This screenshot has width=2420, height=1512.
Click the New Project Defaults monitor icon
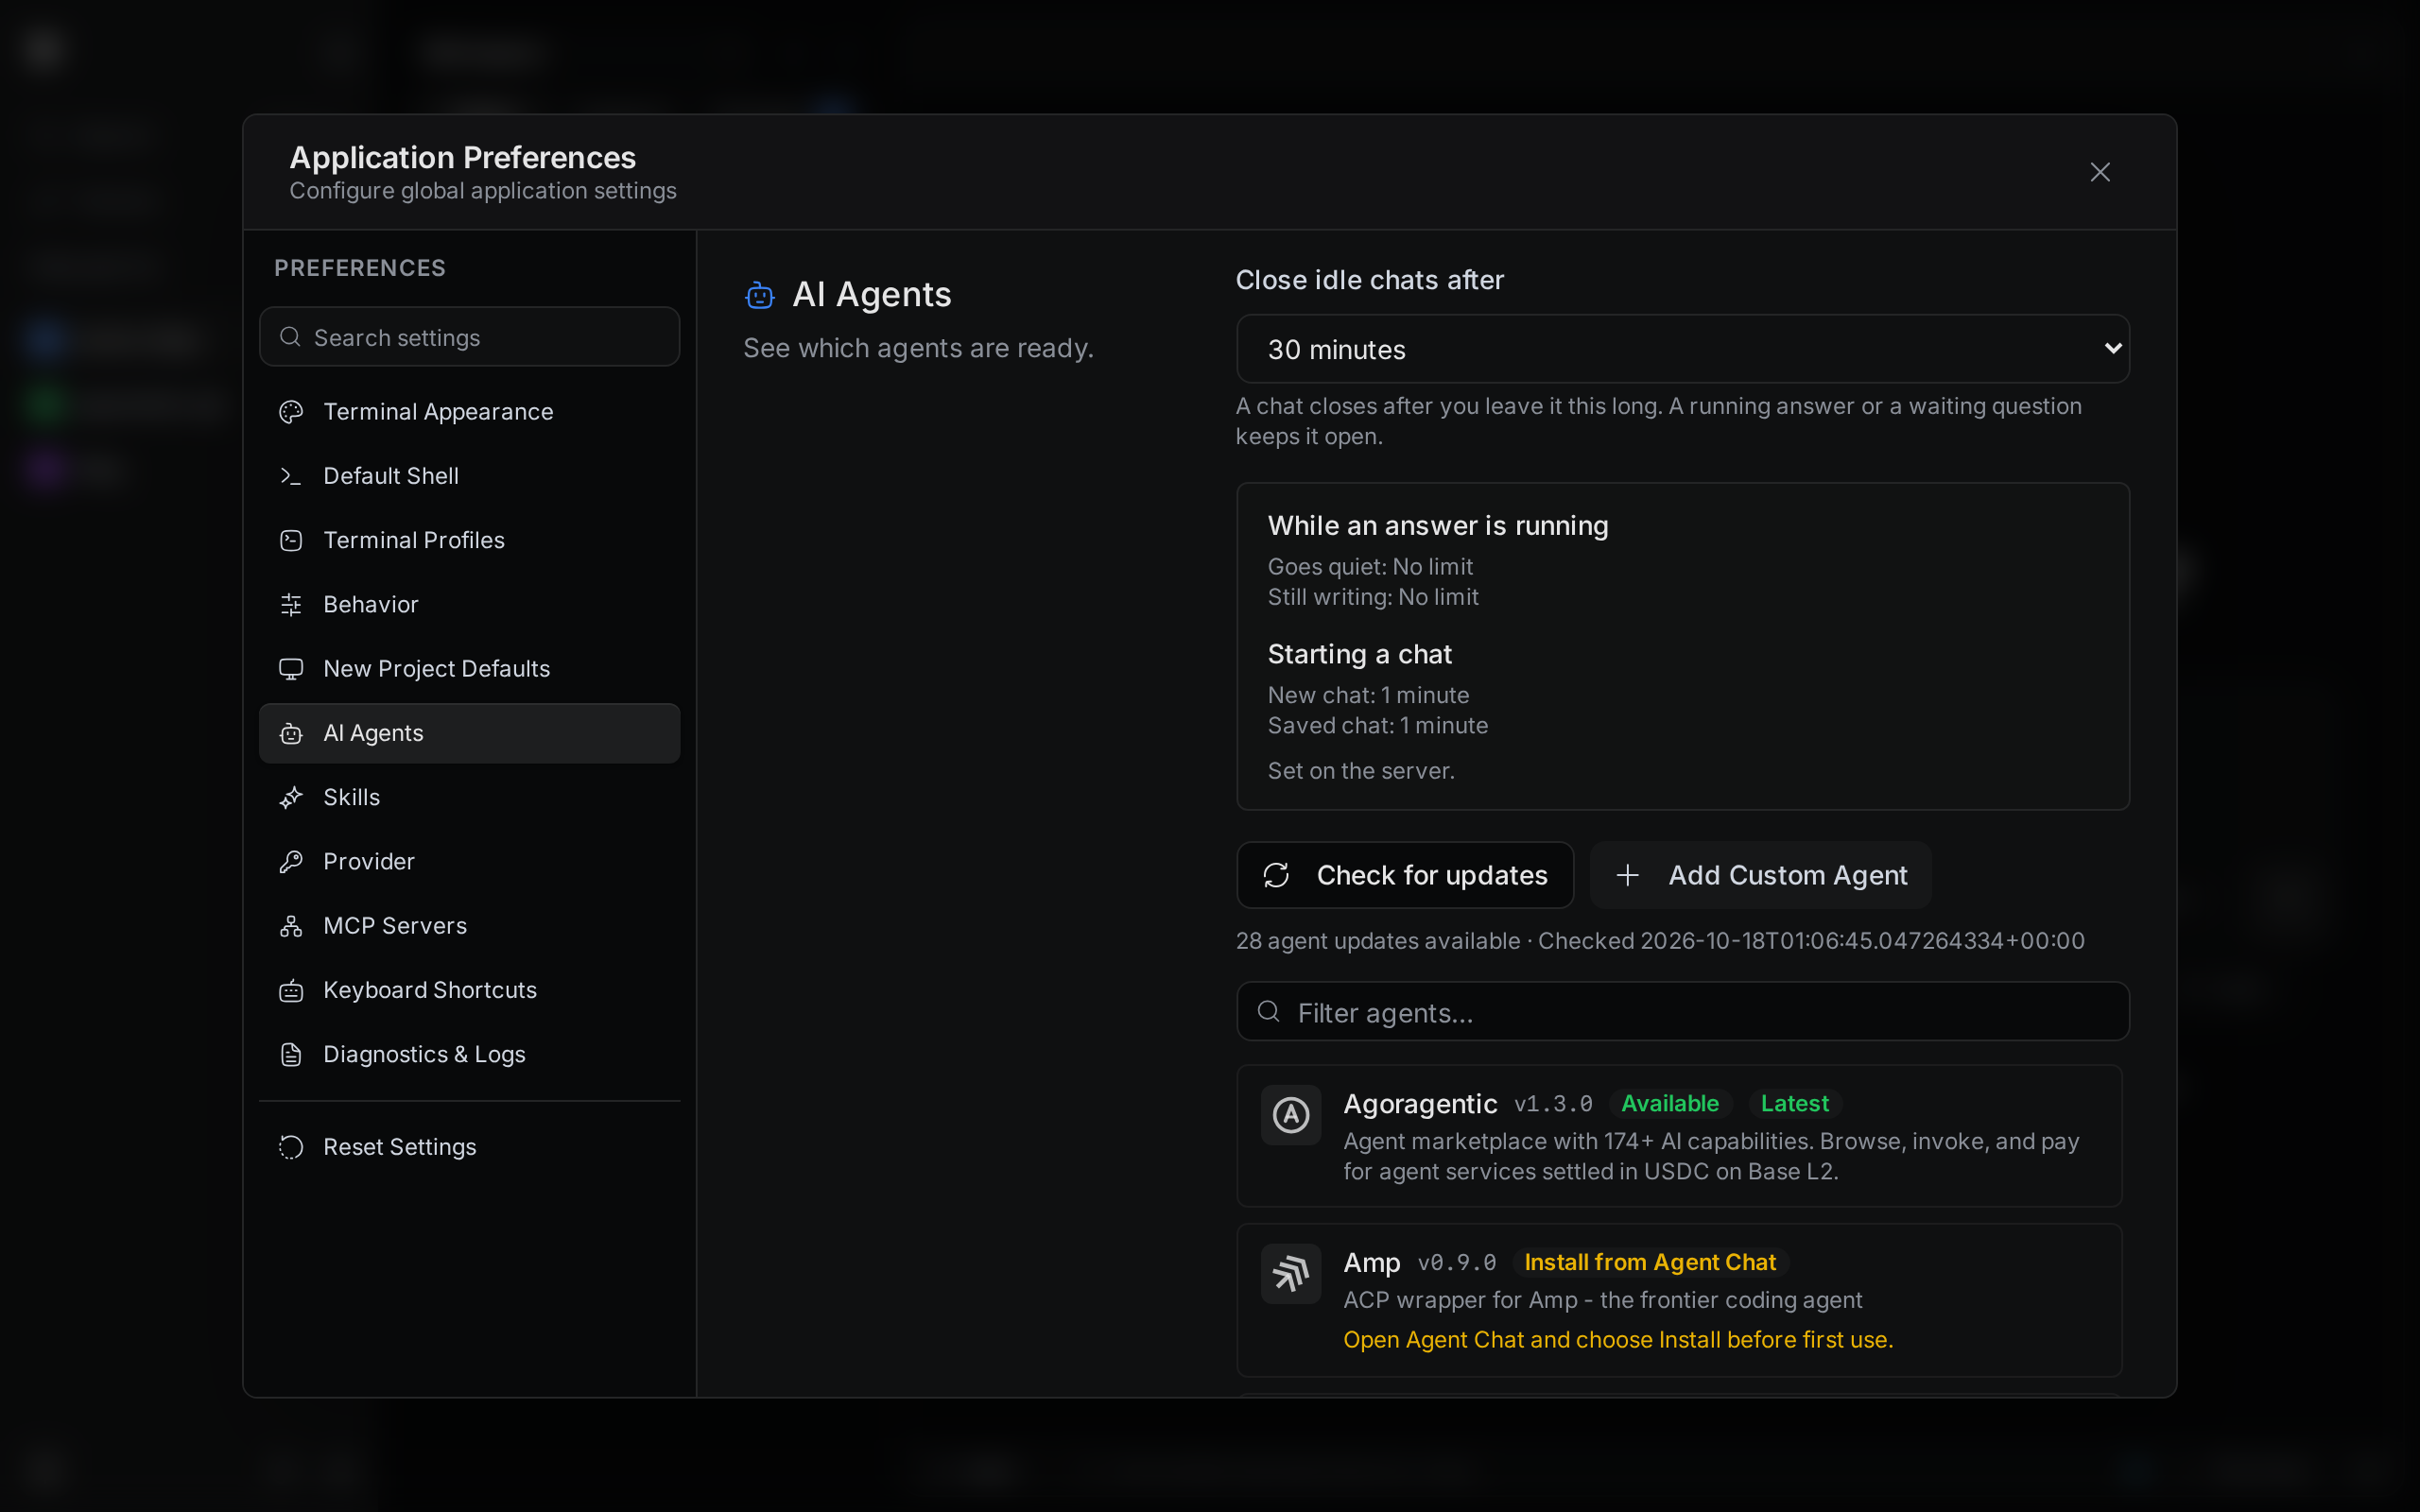pyautogui.click(x=291, y=669)
